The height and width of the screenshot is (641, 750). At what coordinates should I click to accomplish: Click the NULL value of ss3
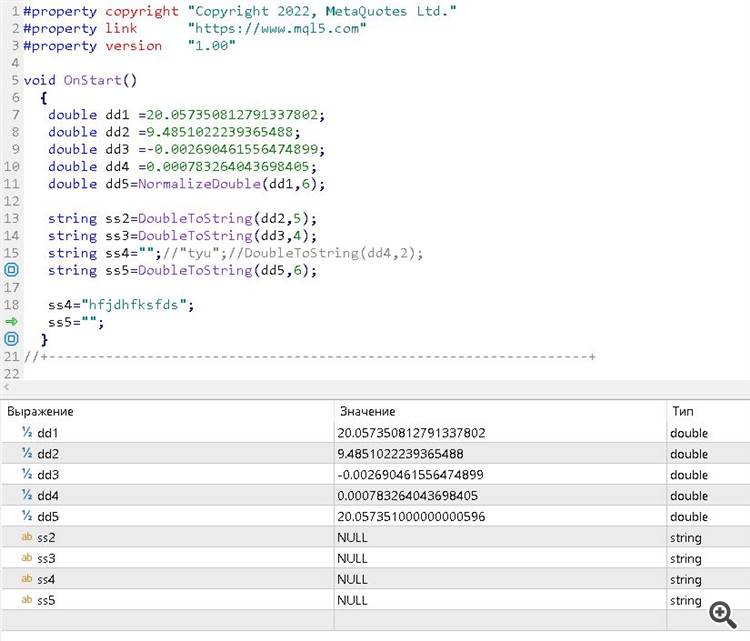click(x=353, y=558)
